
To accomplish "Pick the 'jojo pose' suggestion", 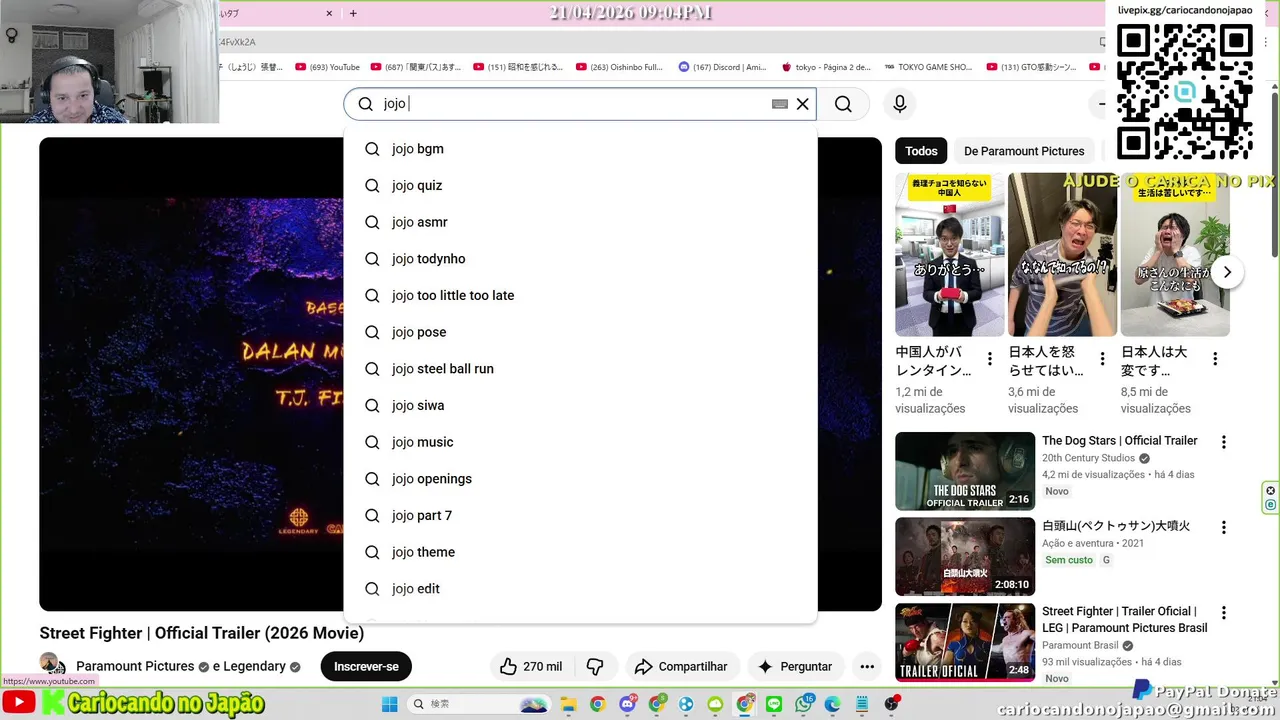I will [x=580, y=332].
